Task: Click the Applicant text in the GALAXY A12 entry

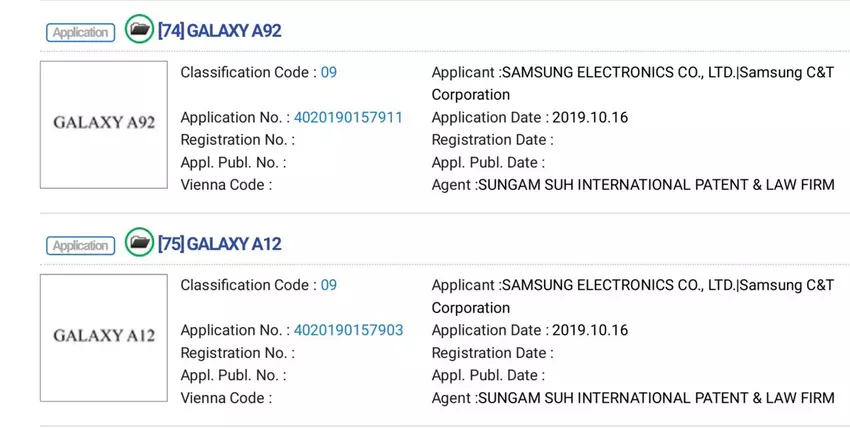Action: point(632,285)
